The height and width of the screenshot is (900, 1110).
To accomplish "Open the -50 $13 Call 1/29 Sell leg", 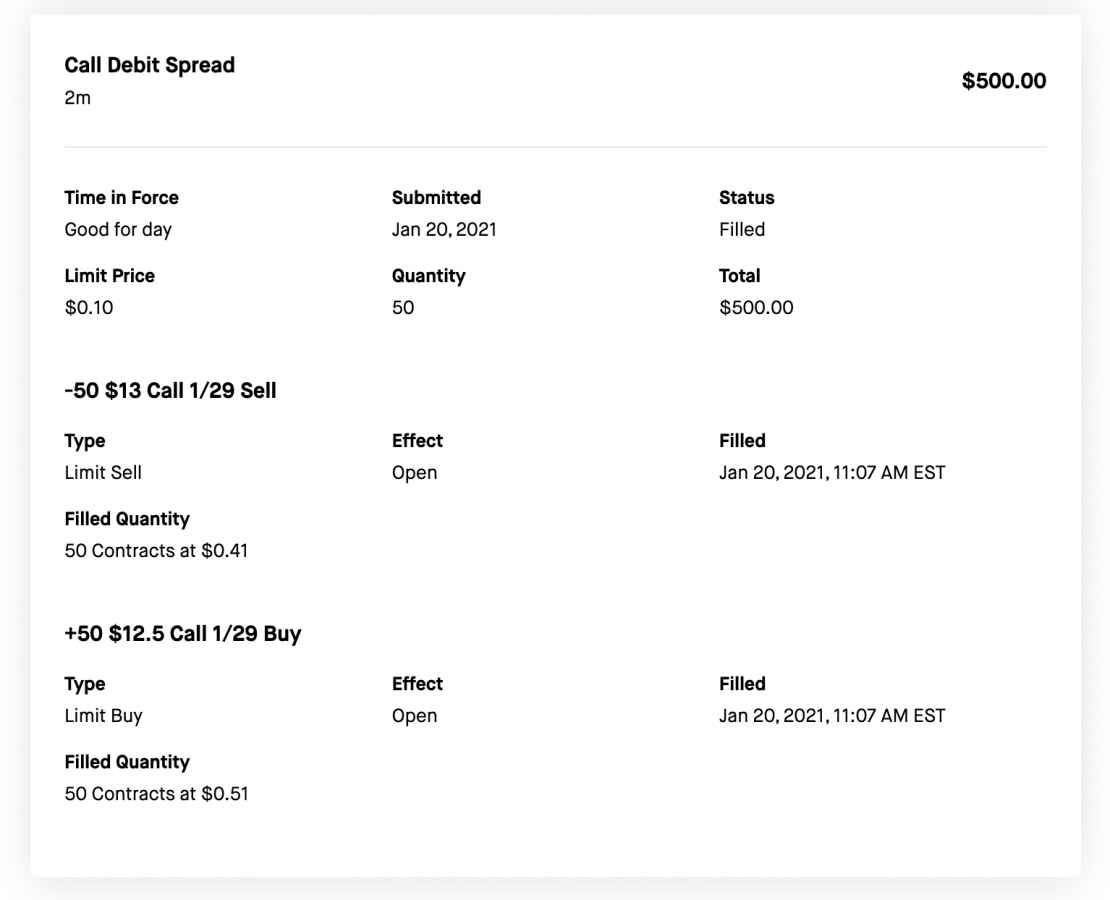I will click(x=170, y=390).
